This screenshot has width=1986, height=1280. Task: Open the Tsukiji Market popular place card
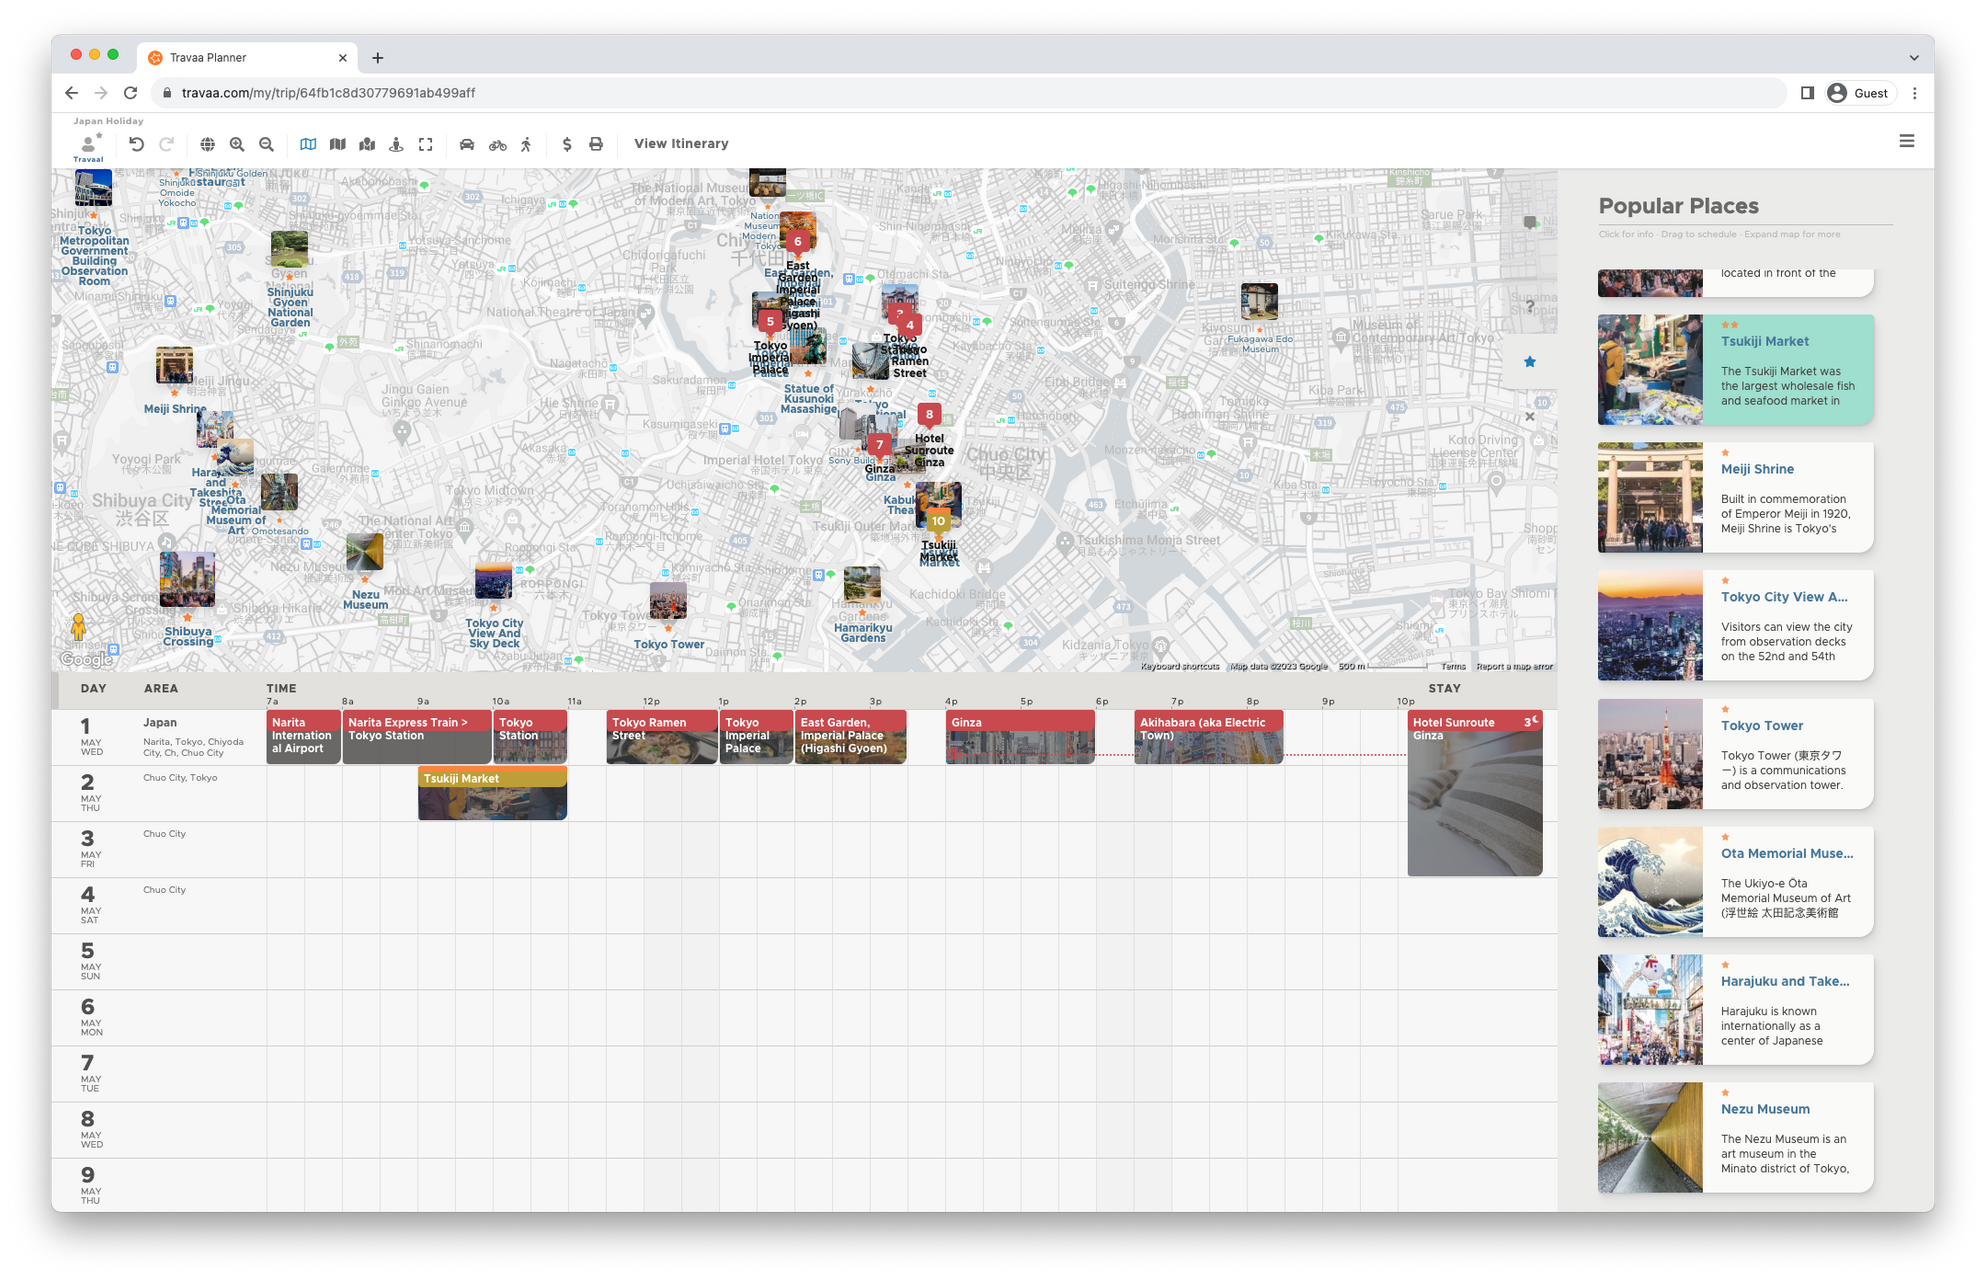[x=1735, y=370]
